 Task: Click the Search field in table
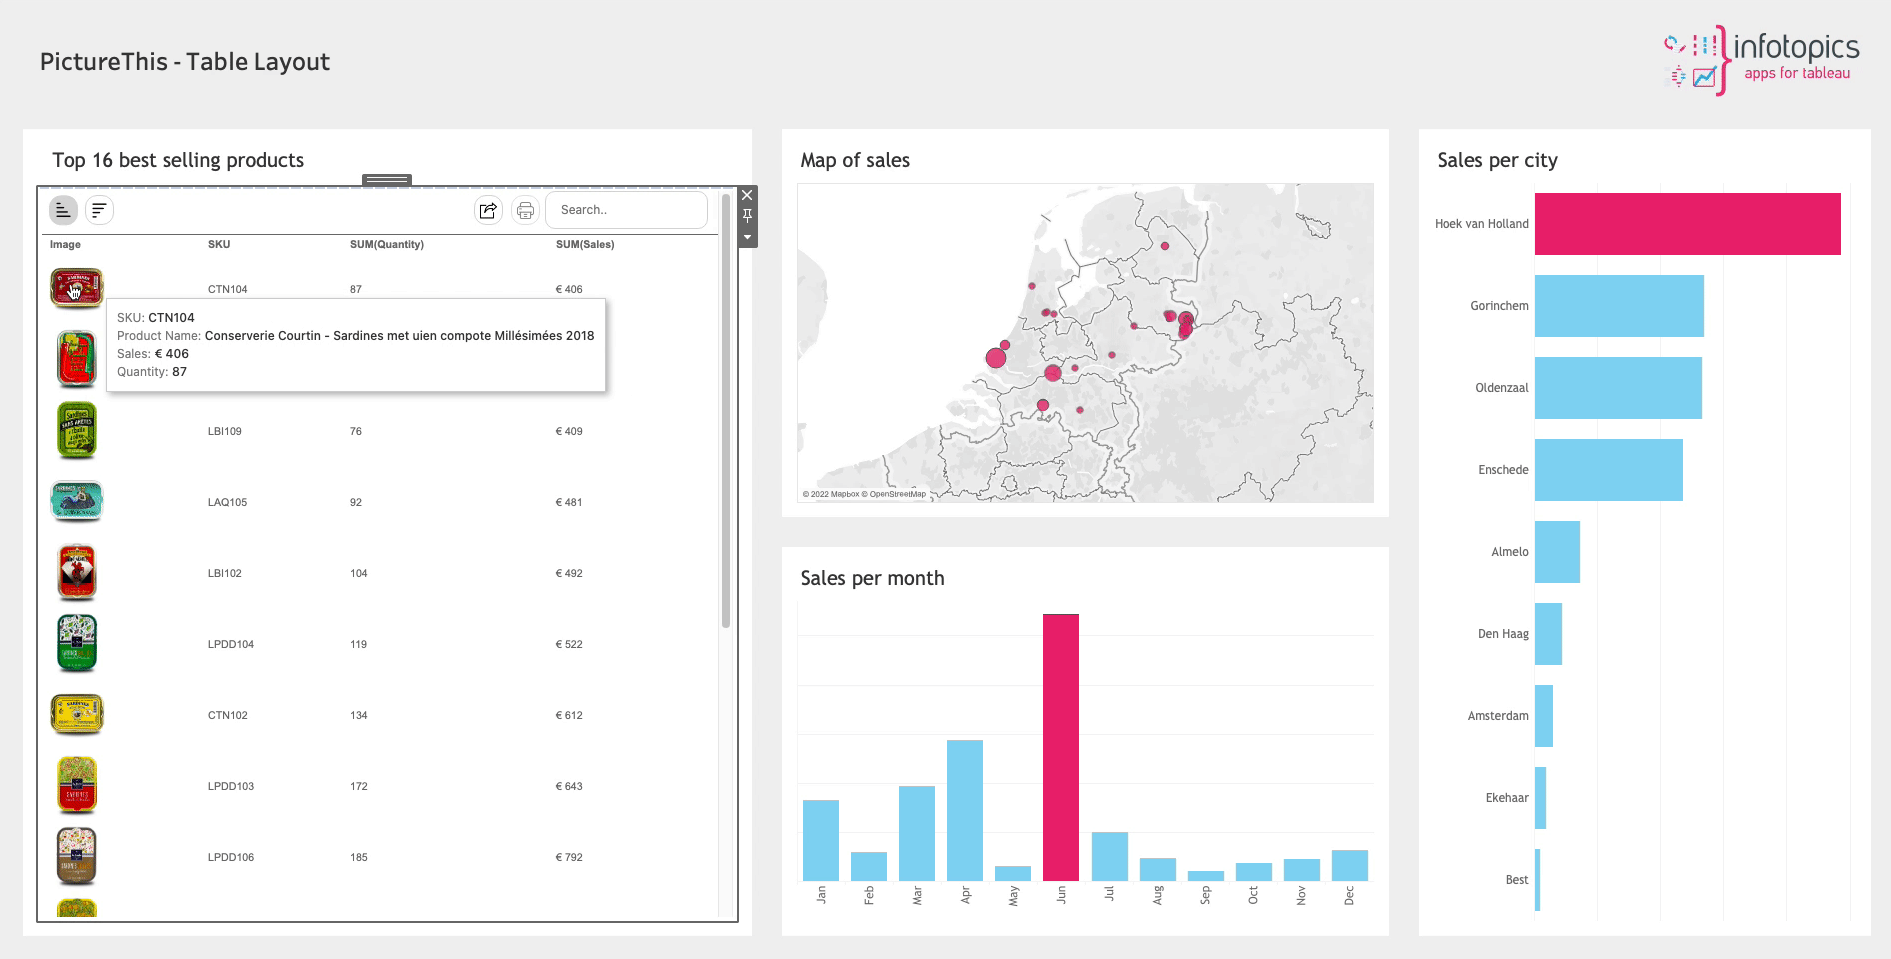pyautogui.click(x=626, y=210)
